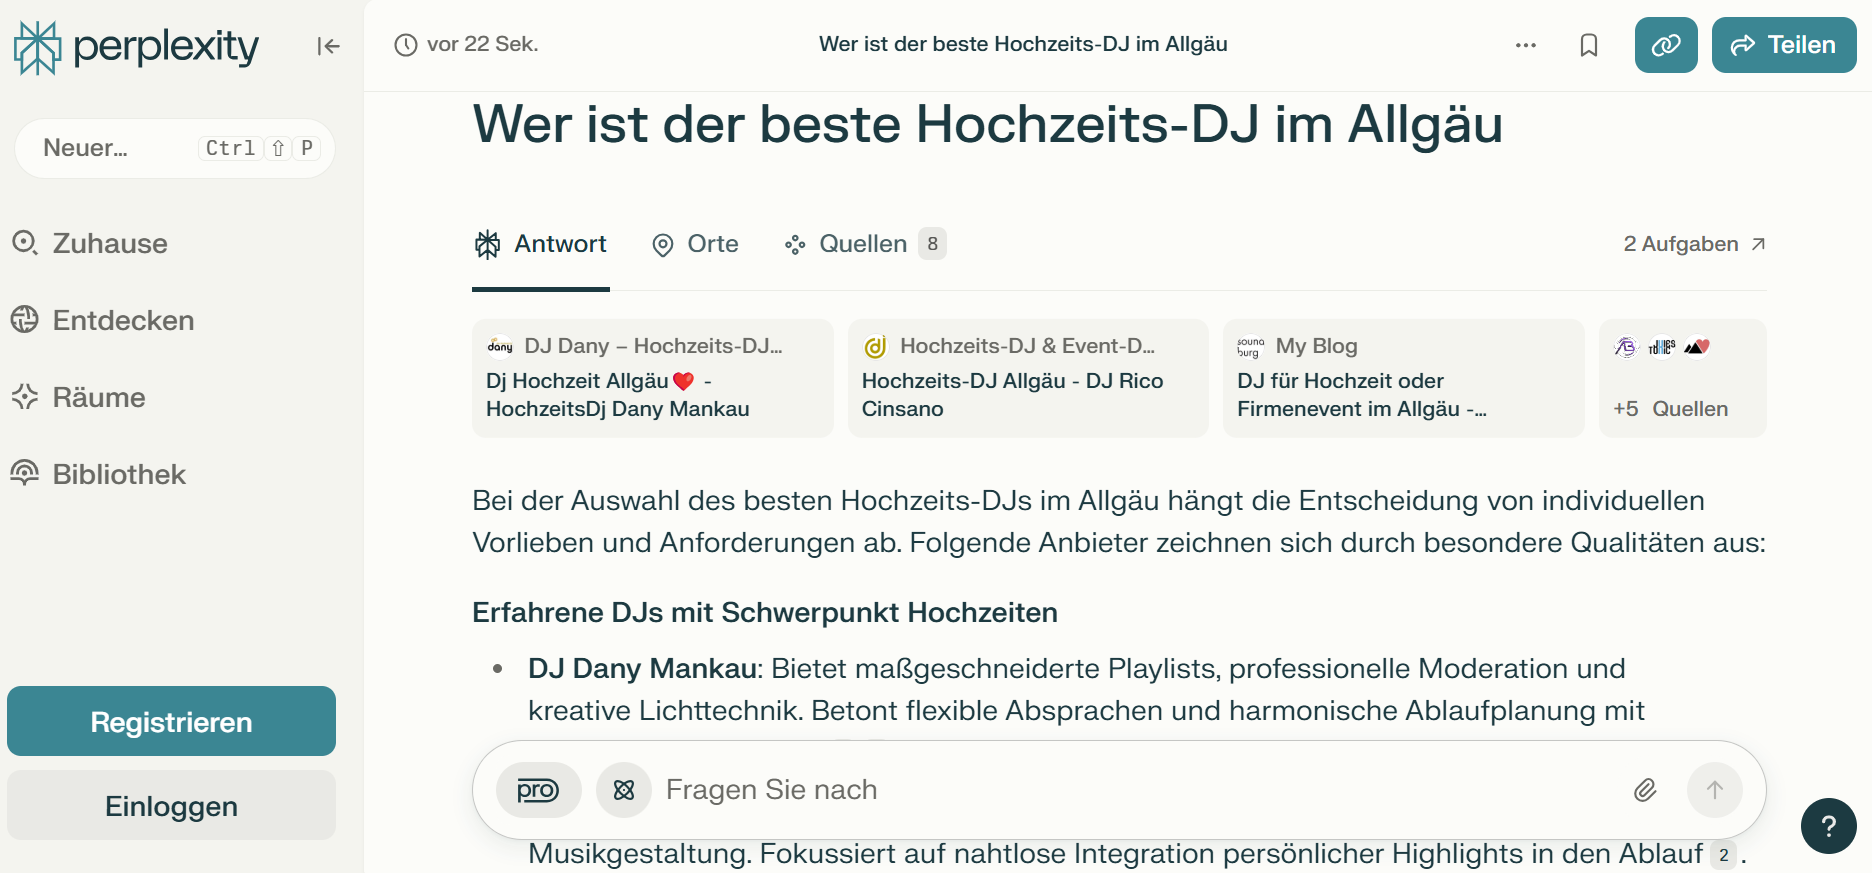Toggle the Pro search mode
This screenshot has height=873, width=1872.
click(x=538, y=790)
